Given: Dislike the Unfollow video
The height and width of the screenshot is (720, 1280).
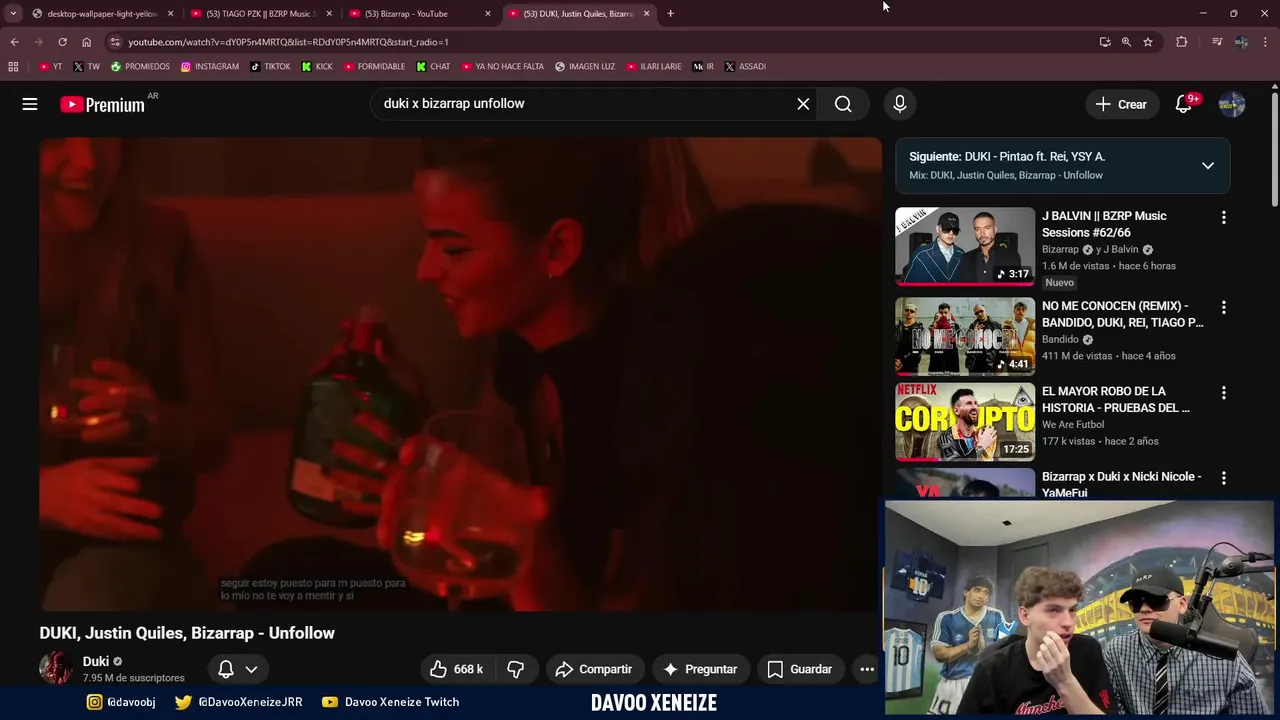Looking at the screenshot, I should click(516, 669).
